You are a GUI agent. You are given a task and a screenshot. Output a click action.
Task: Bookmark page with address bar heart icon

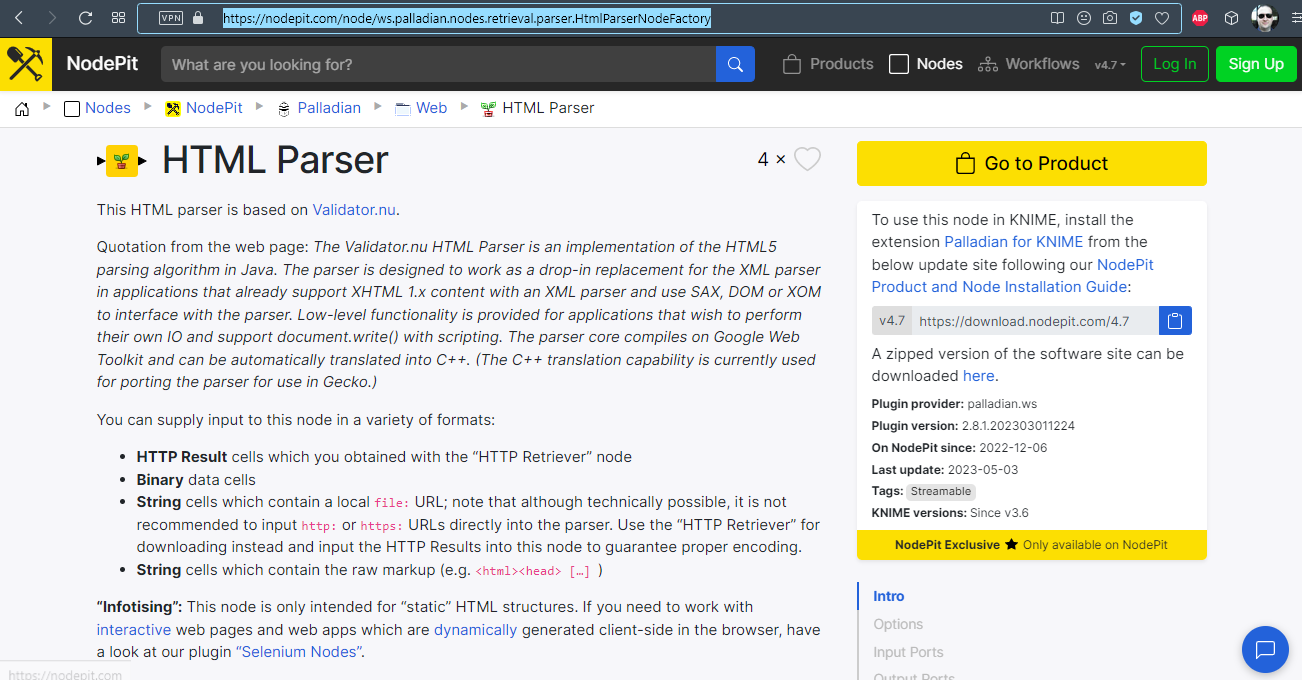coord(1162,18)
